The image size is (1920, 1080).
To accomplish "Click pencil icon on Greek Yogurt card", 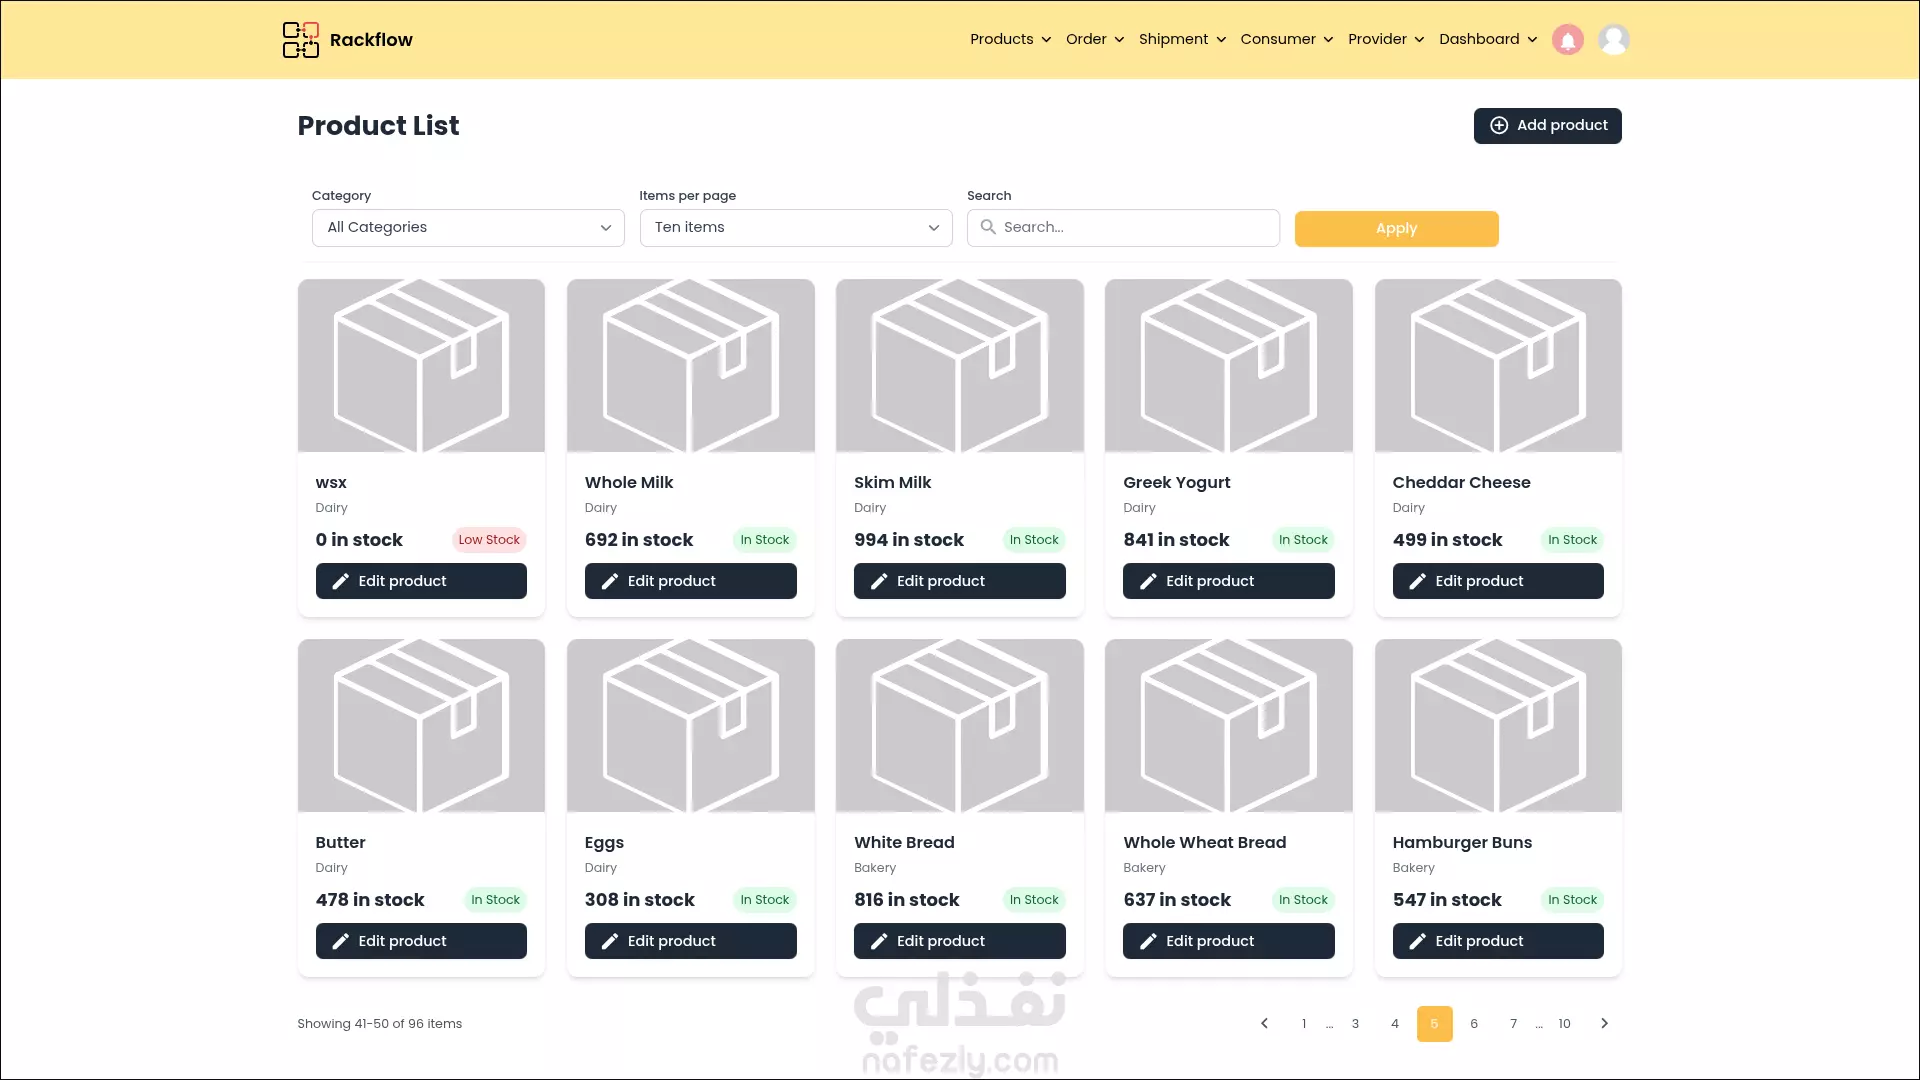I will pos(1147,581).
